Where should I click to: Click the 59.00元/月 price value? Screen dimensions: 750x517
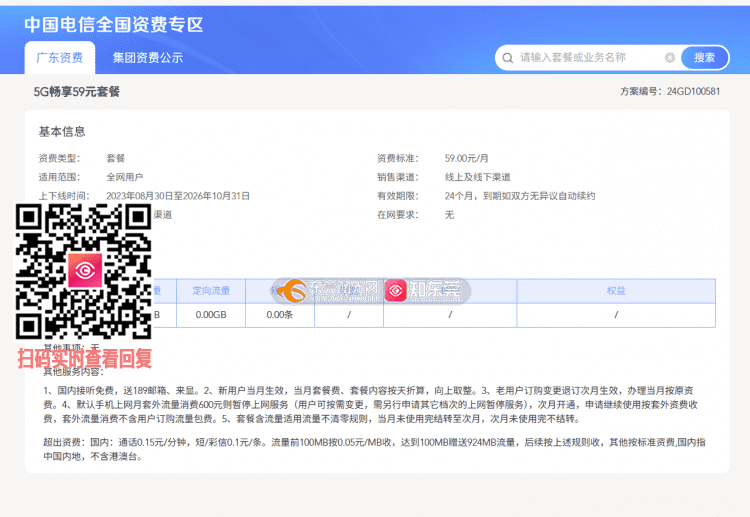point(467,158)
